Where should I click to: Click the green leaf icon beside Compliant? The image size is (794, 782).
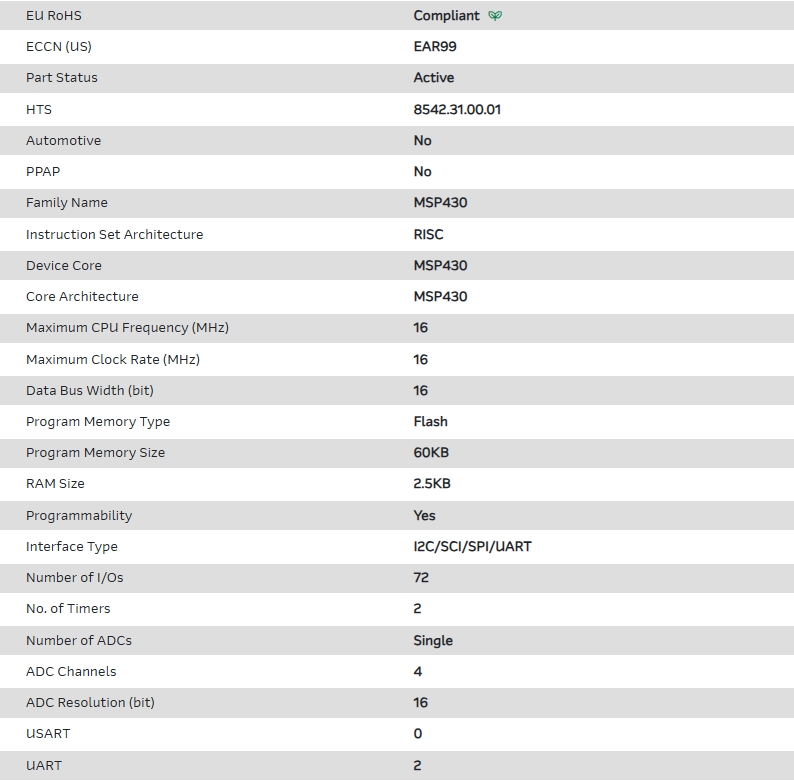495,16
